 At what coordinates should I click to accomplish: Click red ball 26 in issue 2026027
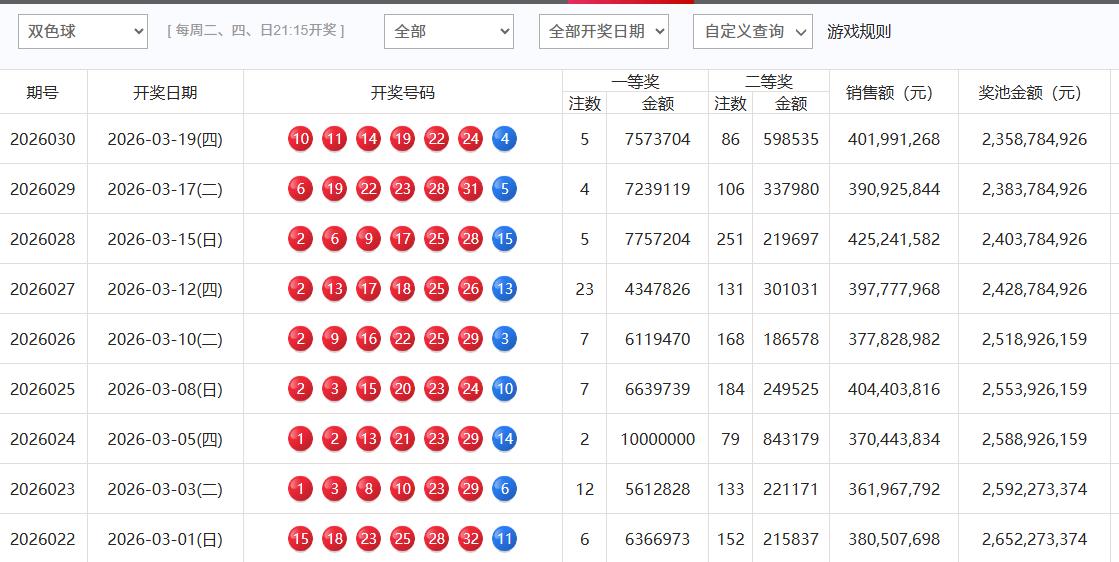[470, 288]
